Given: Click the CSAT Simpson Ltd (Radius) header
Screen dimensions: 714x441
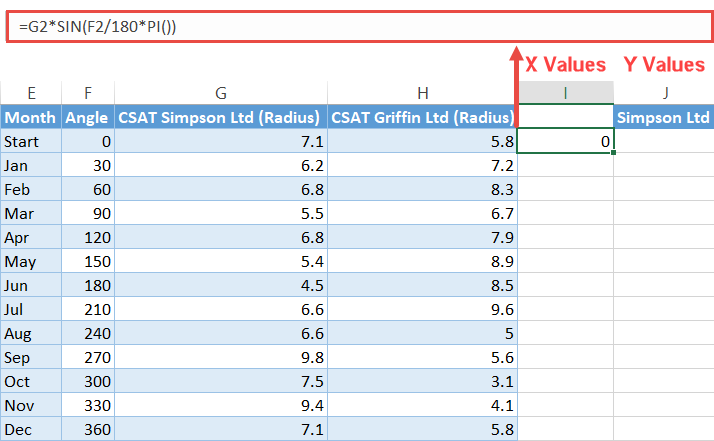Looking at the screenshot, I should pos(221,118).
